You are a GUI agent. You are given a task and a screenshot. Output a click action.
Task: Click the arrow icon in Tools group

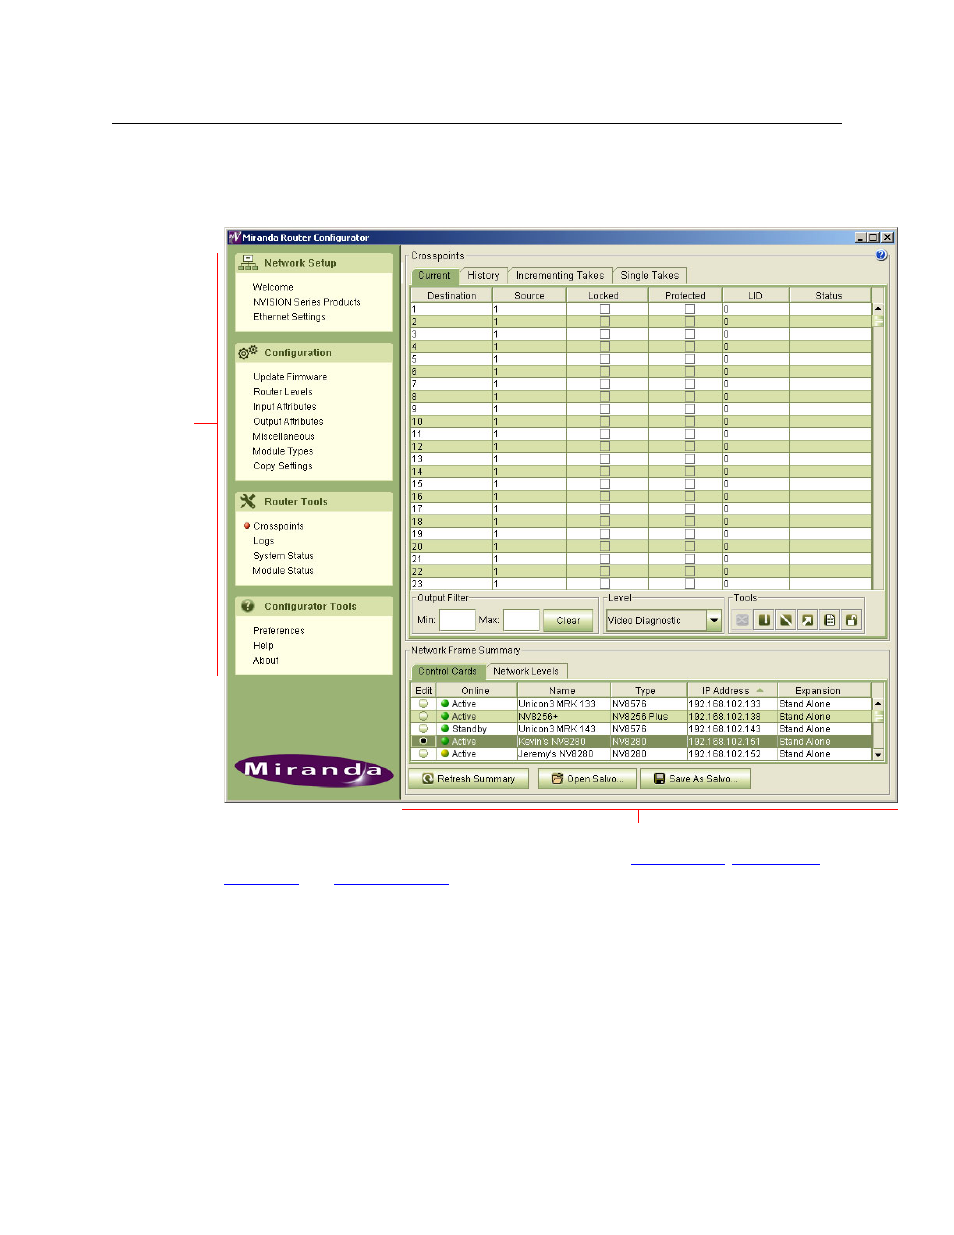[x=807, y=621]
